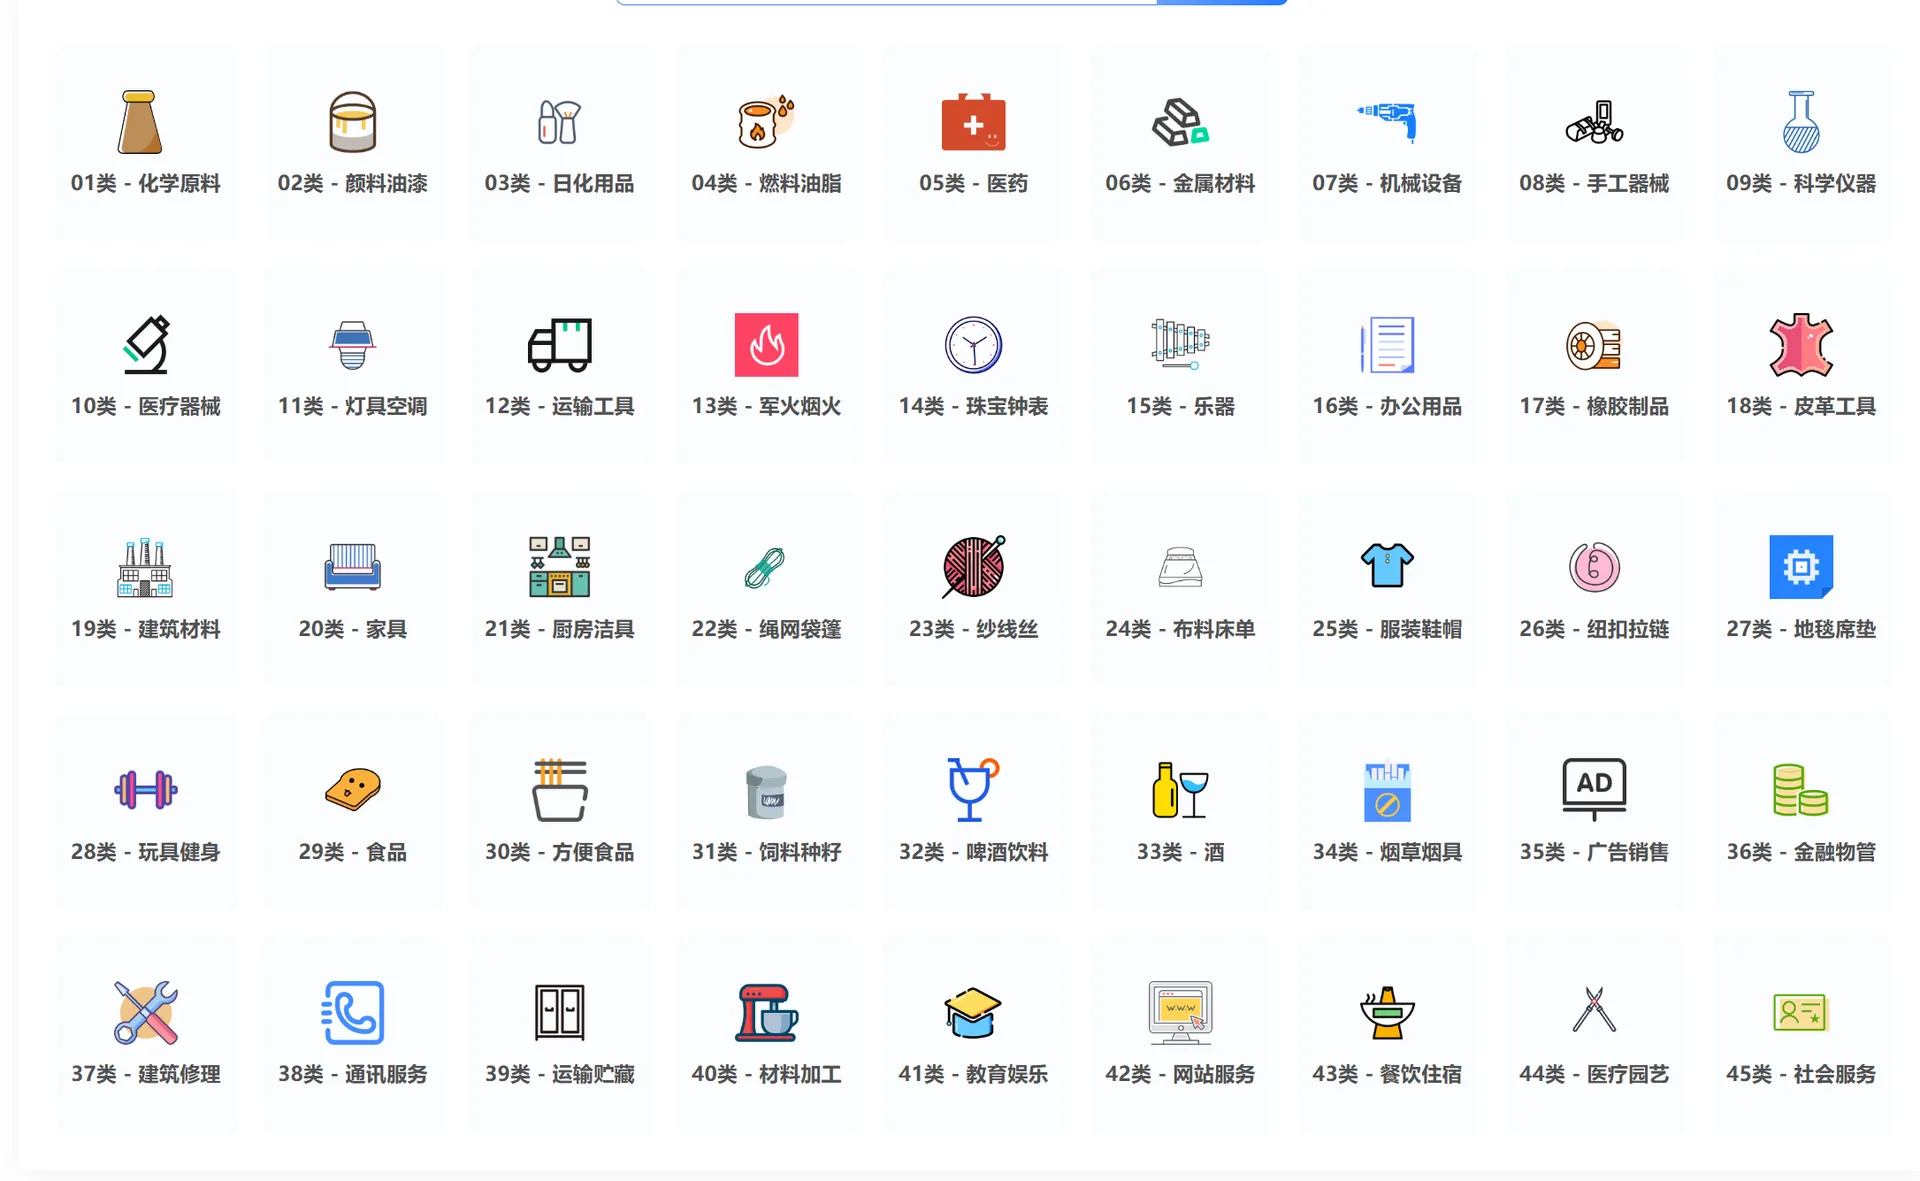Select the yarn ball icon for 23类 纱线丝

click(973, 567)
